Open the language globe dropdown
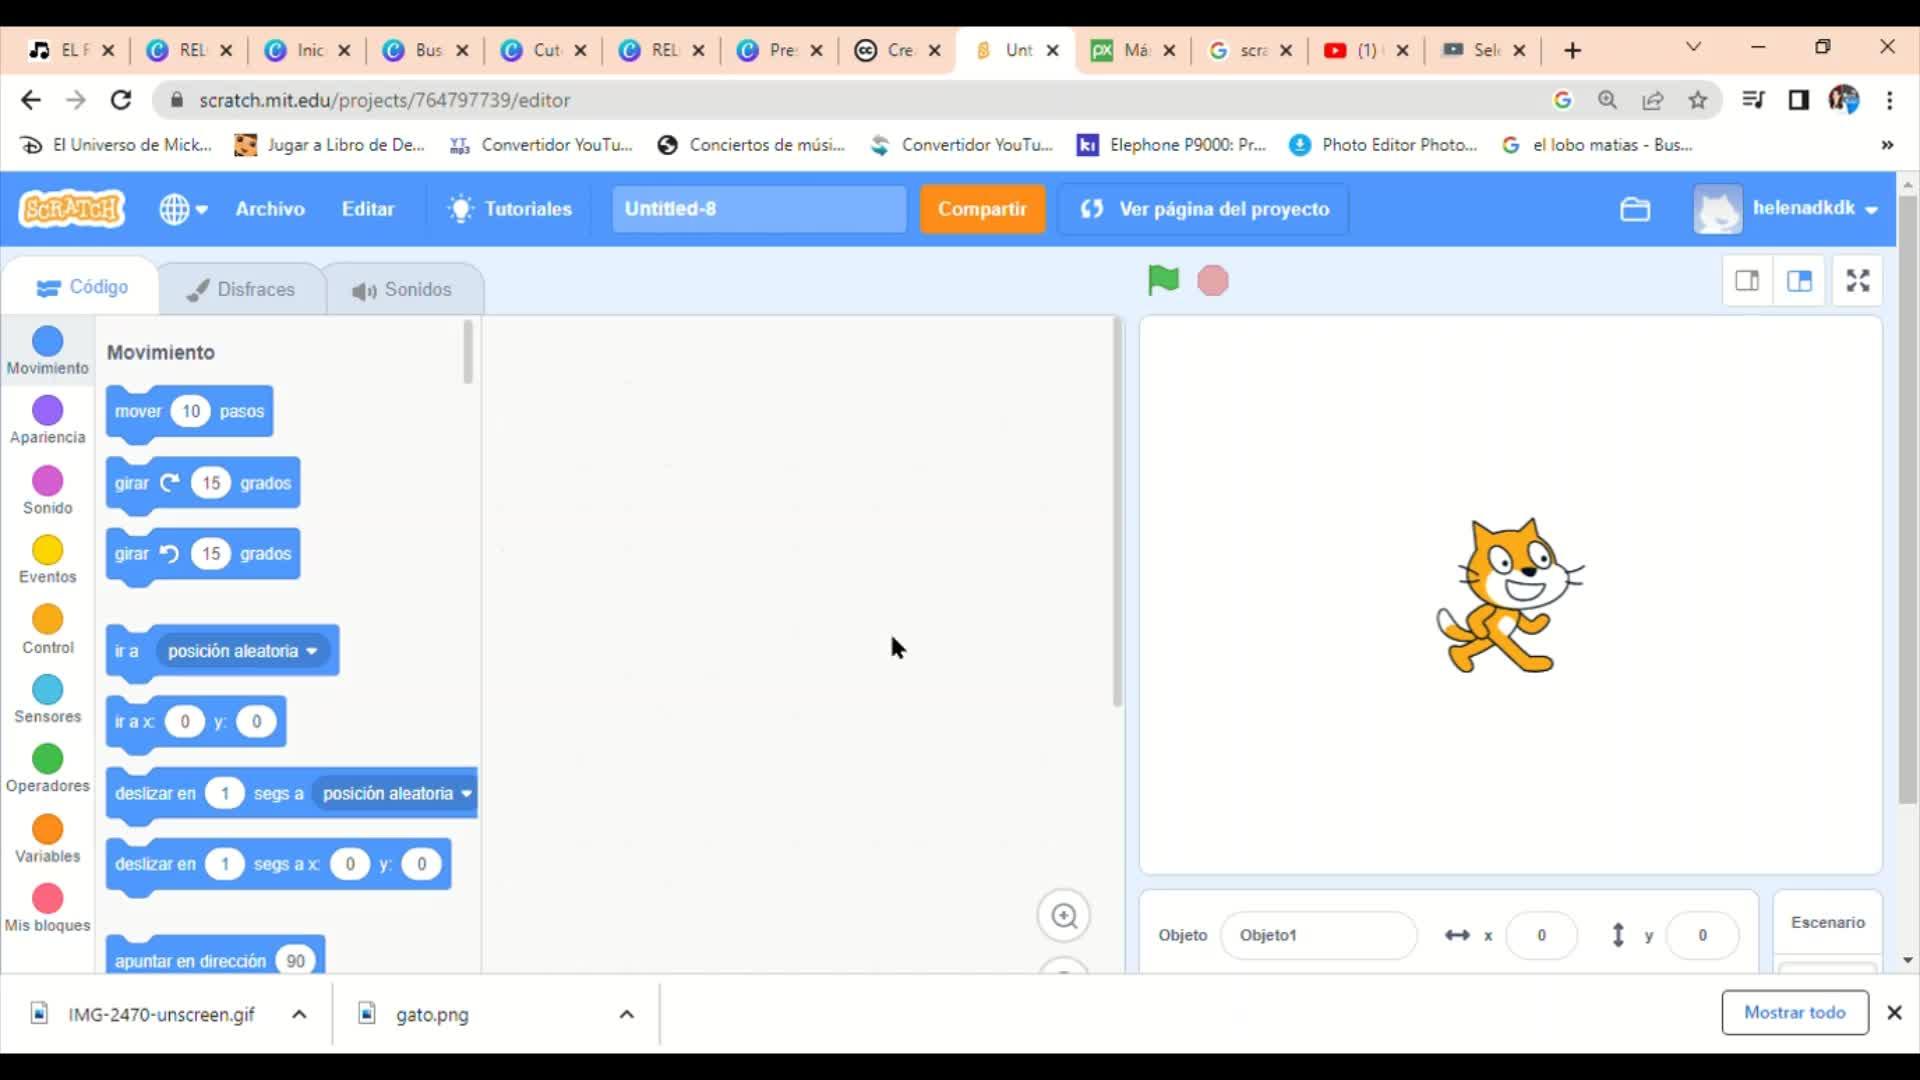The image size is (1920, 1080). [x=183, y=209]
